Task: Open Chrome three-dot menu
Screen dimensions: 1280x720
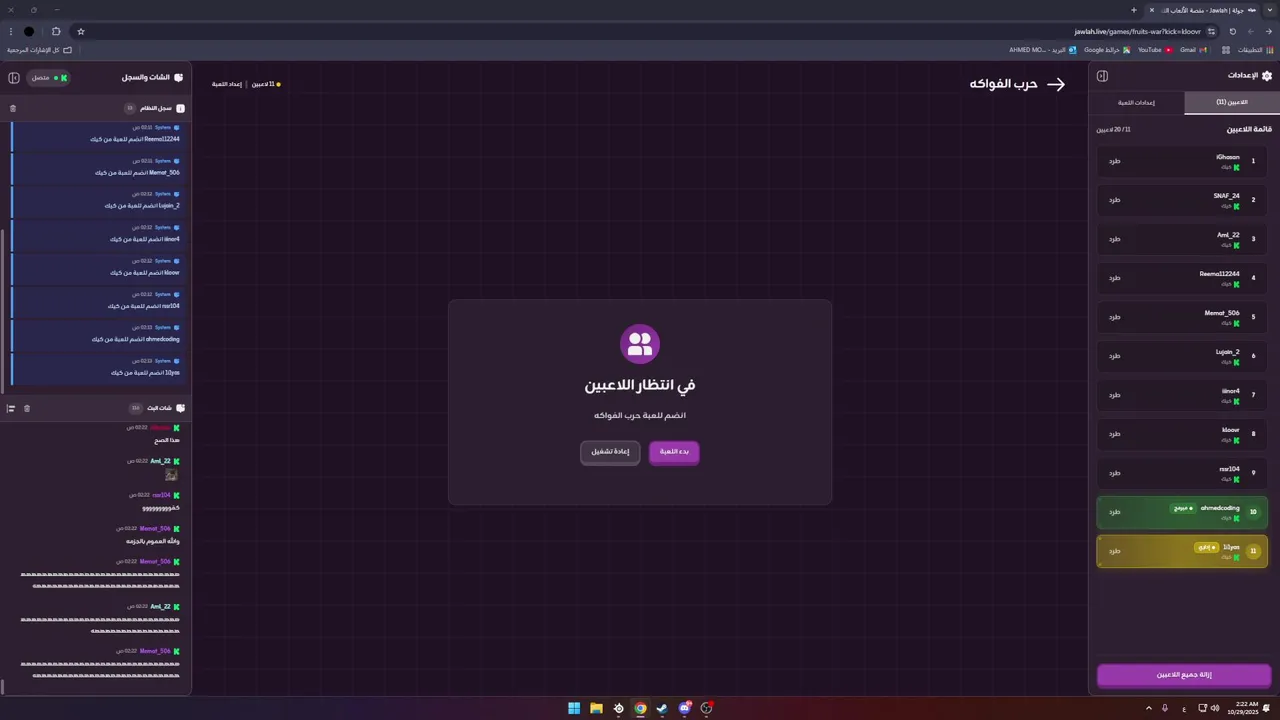Action: coord(10,31)
